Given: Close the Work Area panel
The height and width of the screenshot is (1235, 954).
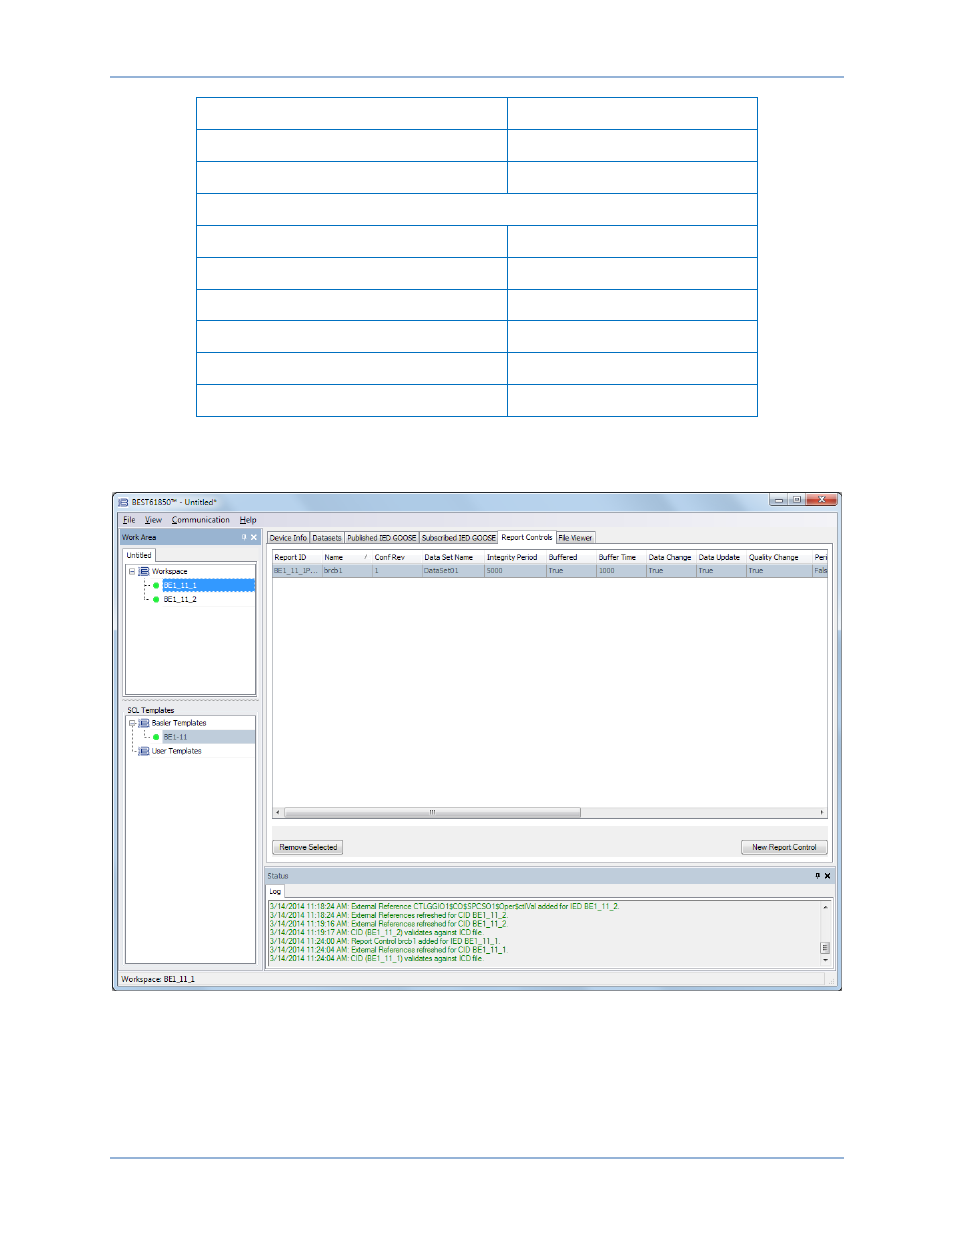Looking at the screenshot, I should [x=254, y=537].
